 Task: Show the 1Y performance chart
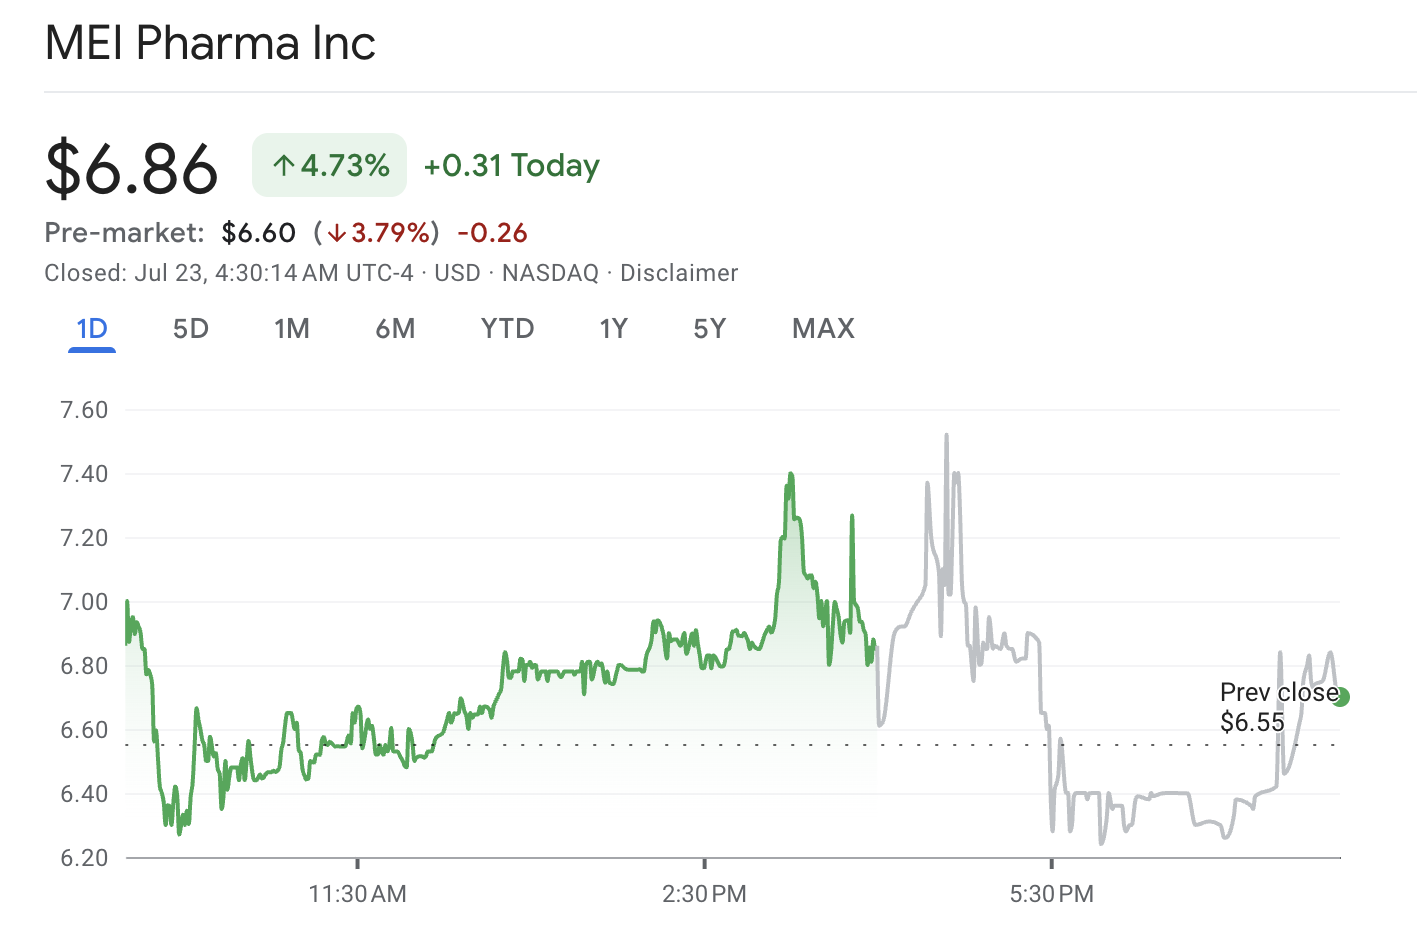(613, 328)
